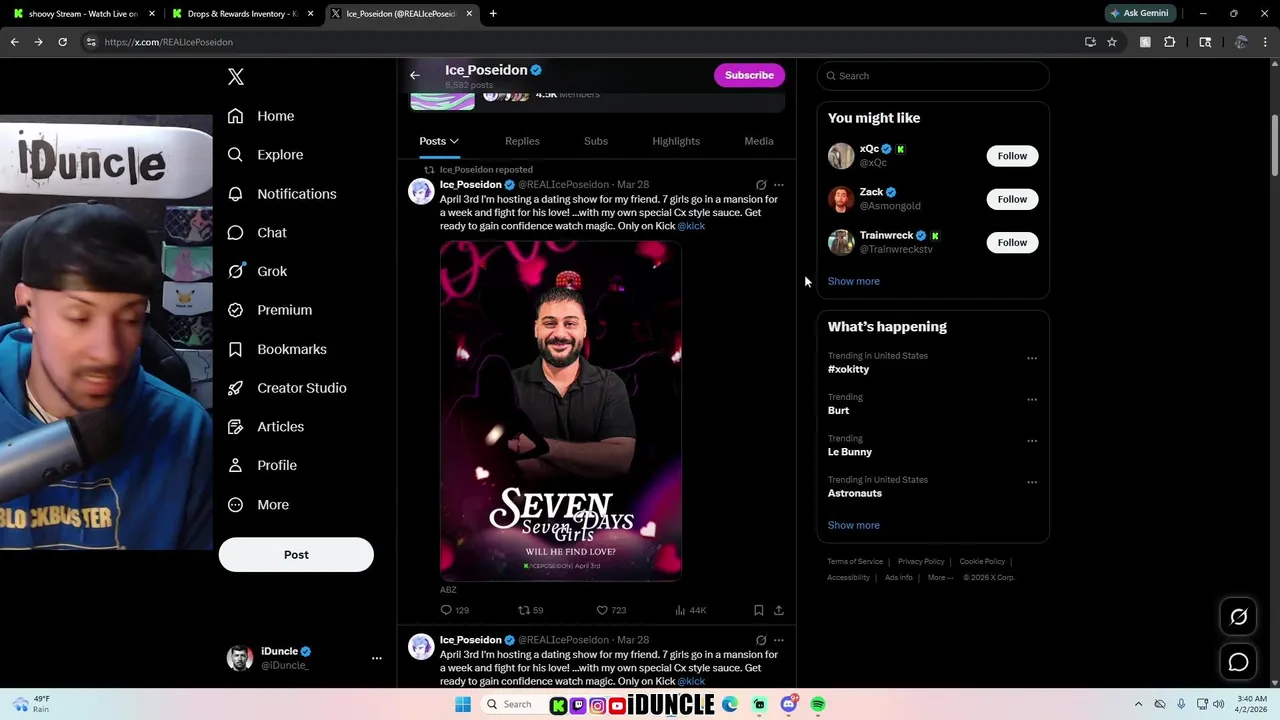Image resolution: width=1280 pixels, height=720 pixels.
Task: Open the browser extensions puzzle icon
Action: [x=1169, y=42]
